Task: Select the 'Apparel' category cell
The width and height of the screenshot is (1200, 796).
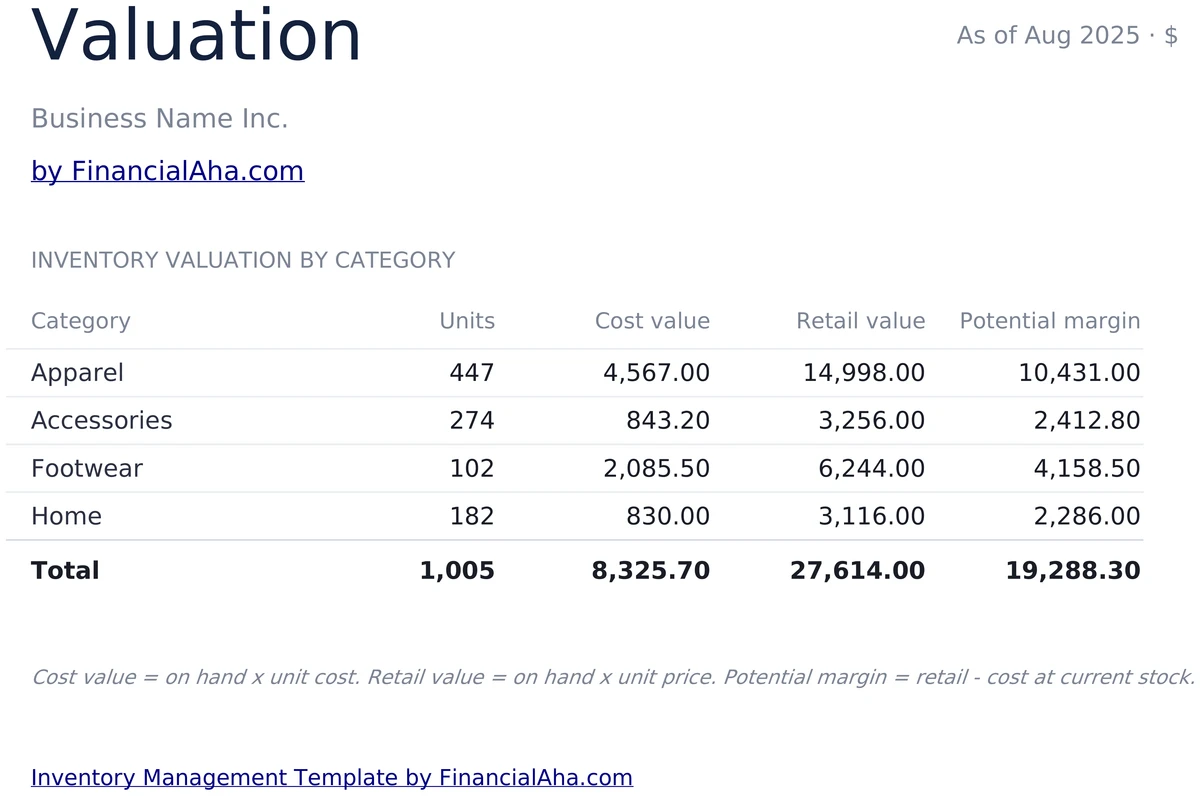Action: click(x=77, y=373)
